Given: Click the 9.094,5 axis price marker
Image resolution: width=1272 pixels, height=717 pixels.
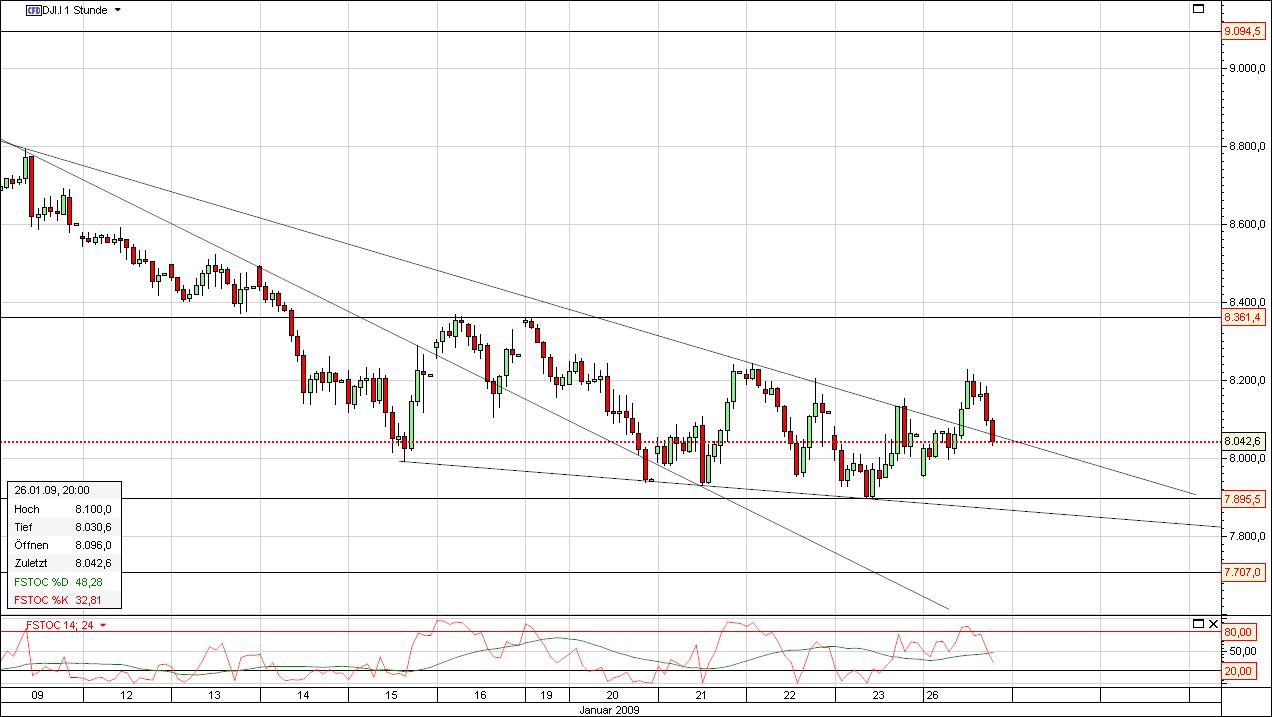Looking at the screenshot, I should (x=1243, y=32).
